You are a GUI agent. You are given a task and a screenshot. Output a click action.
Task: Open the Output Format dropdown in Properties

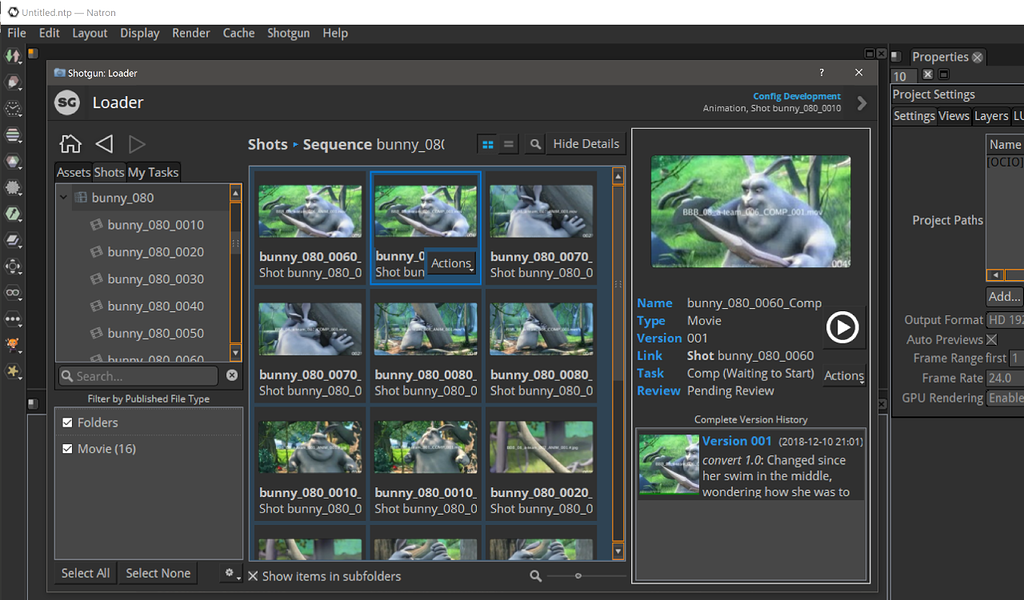[x=1008, y=319]
